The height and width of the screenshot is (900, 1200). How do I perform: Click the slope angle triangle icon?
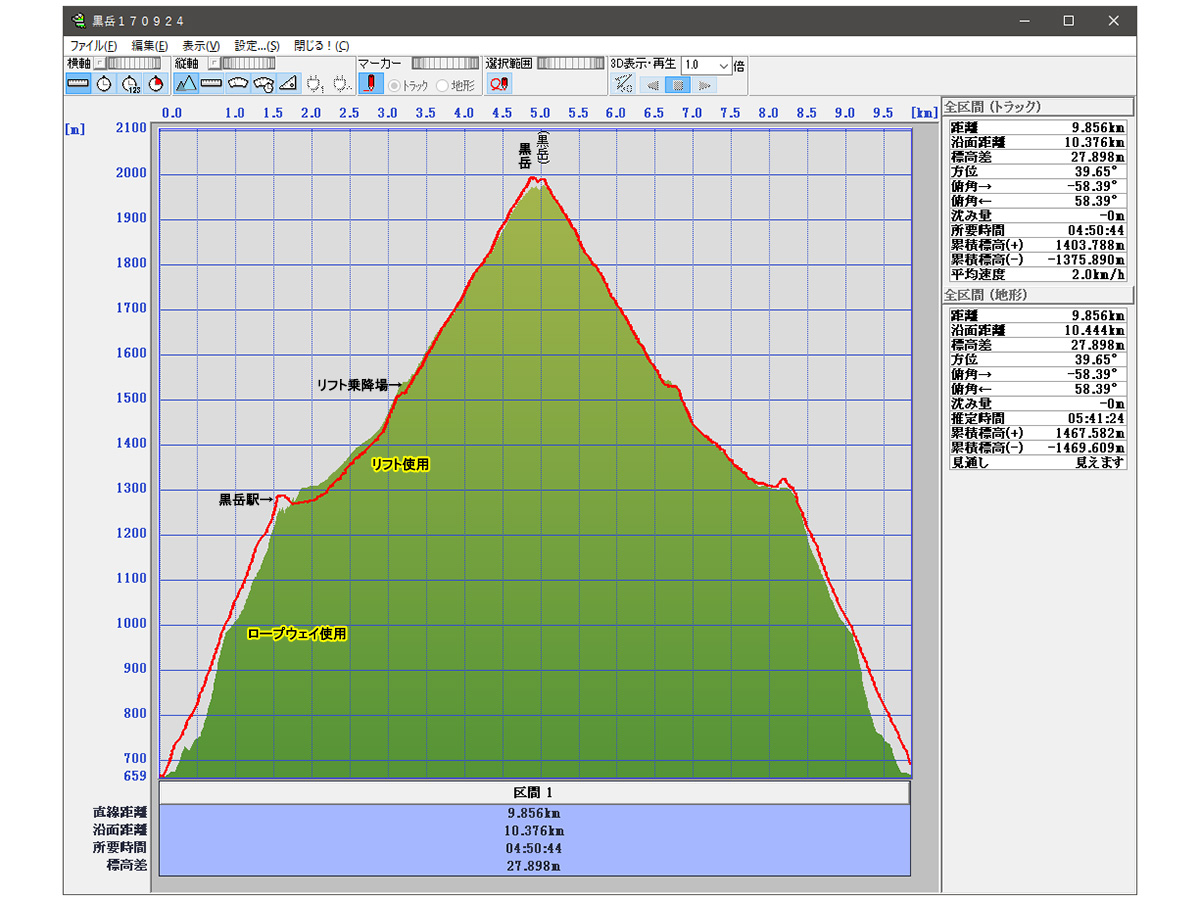(289, 84)
